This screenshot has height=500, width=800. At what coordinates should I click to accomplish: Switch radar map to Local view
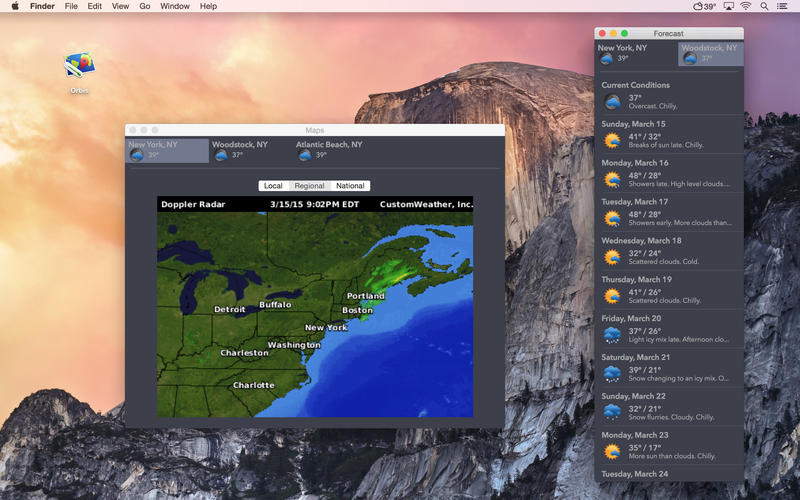click(x=273, y=186)
